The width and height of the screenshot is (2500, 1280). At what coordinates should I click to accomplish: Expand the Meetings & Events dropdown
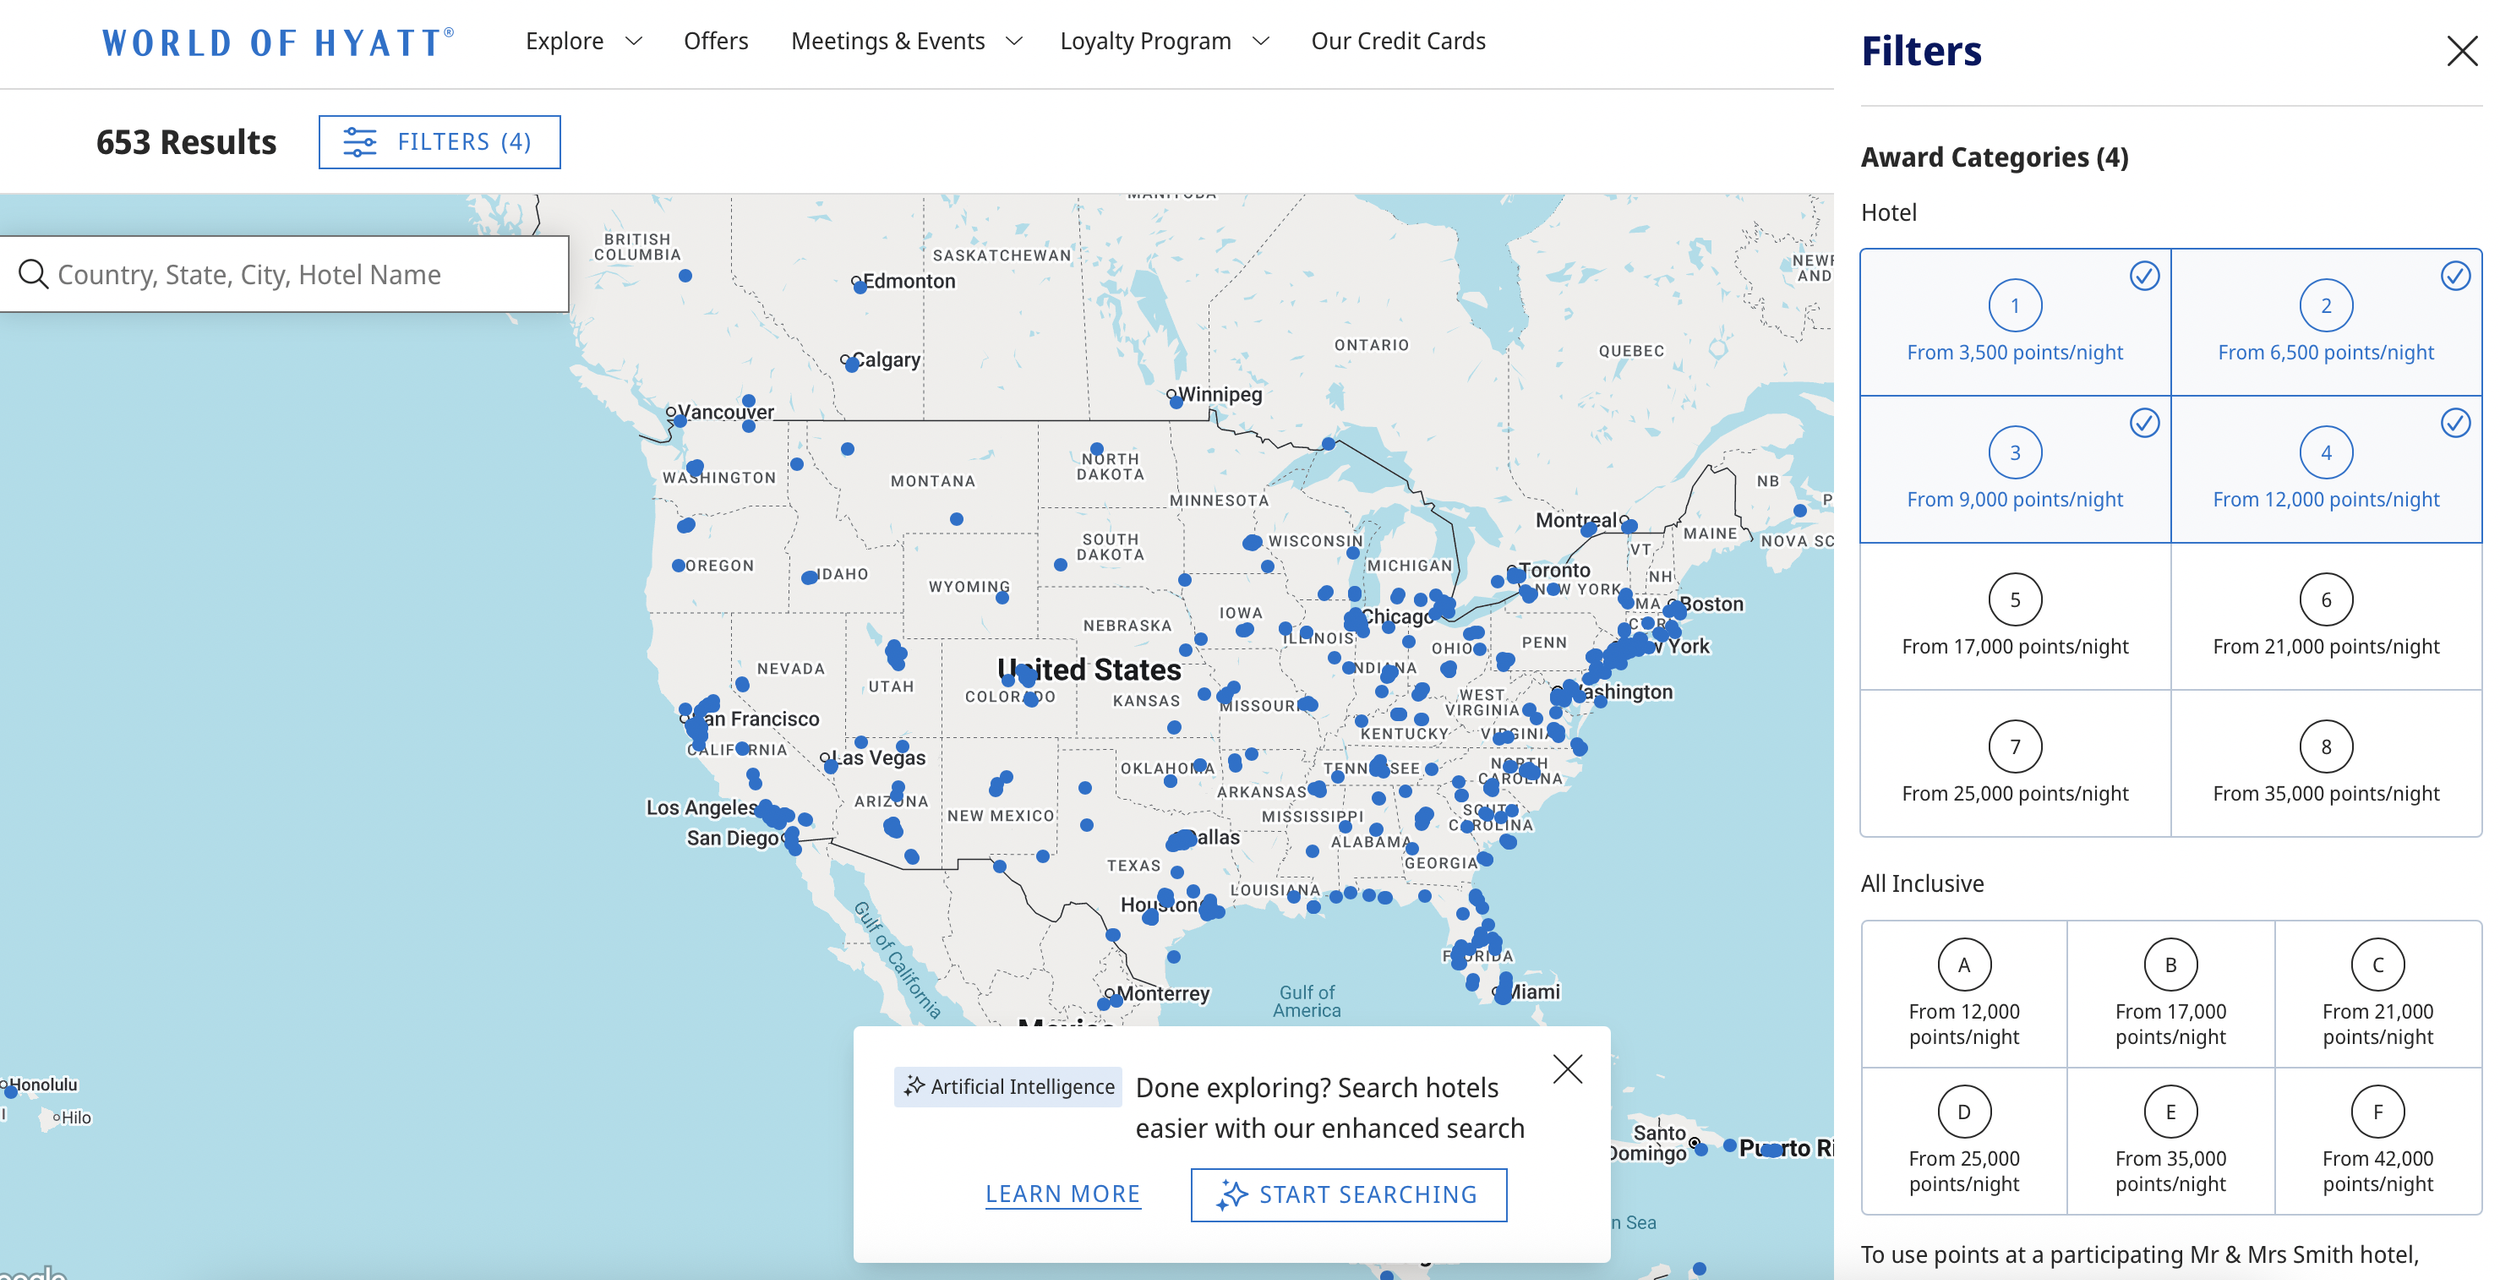point(905,41)
